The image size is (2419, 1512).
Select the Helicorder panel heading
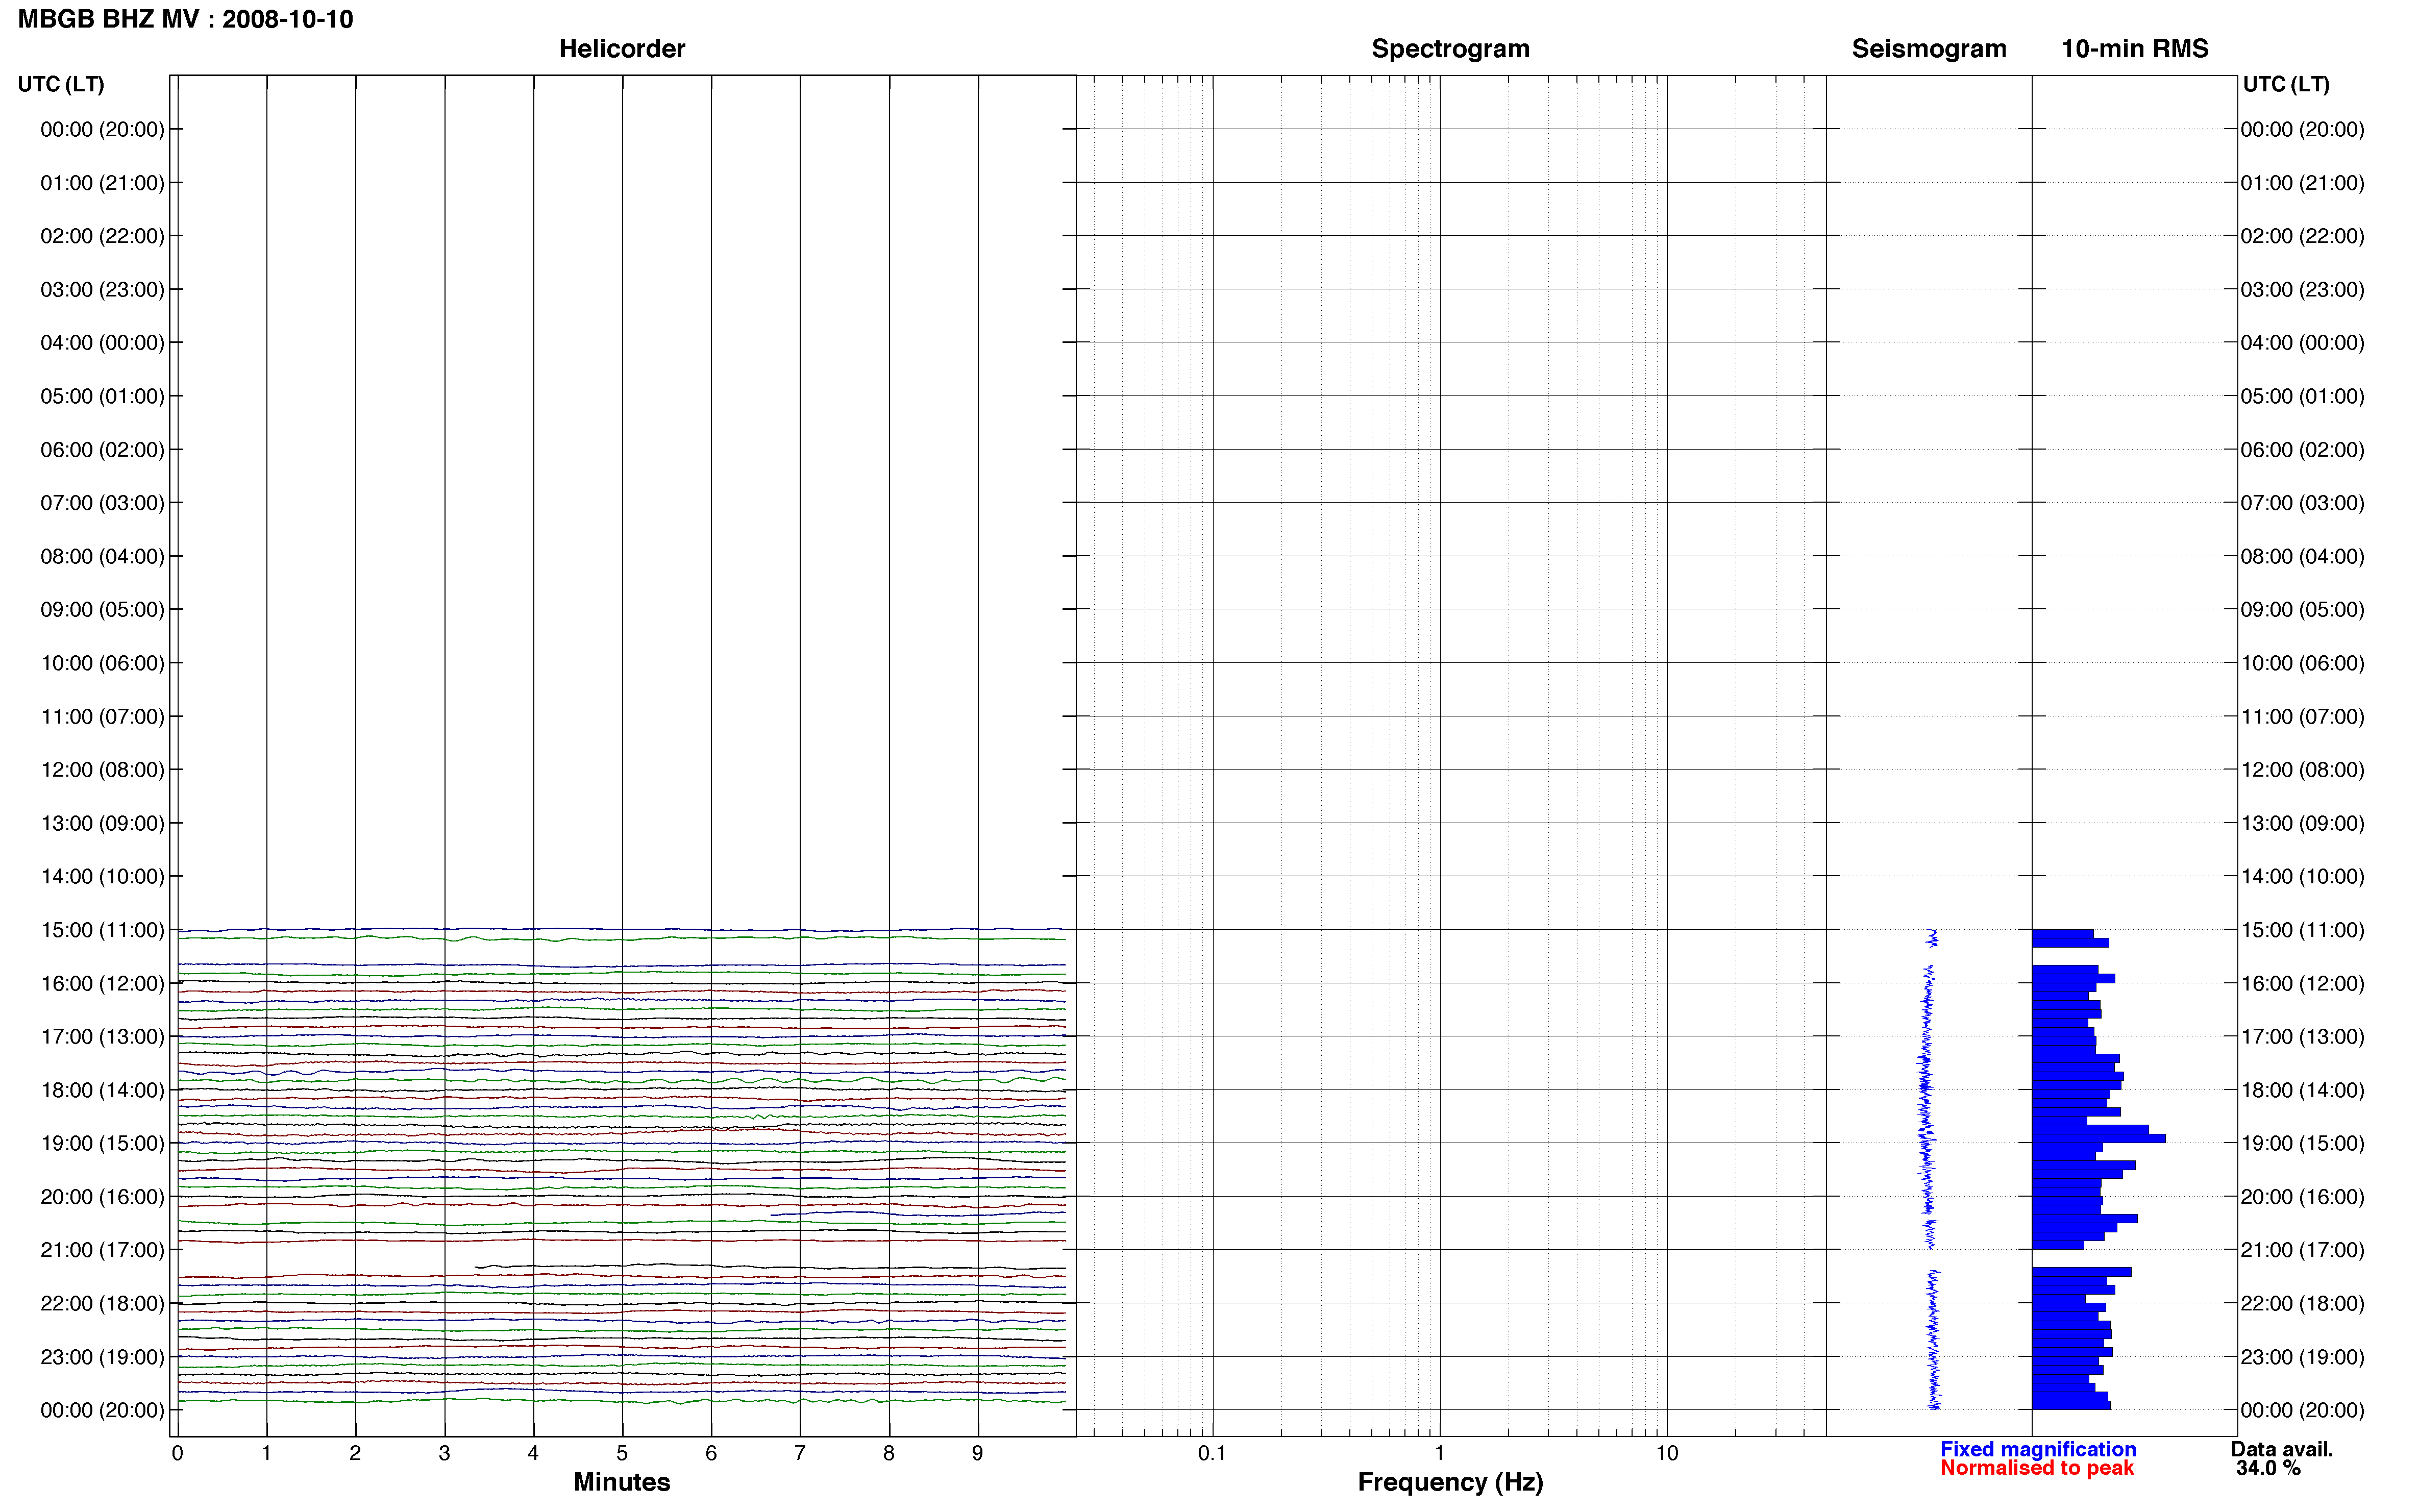pyautogui.click(x=621, y=49)
